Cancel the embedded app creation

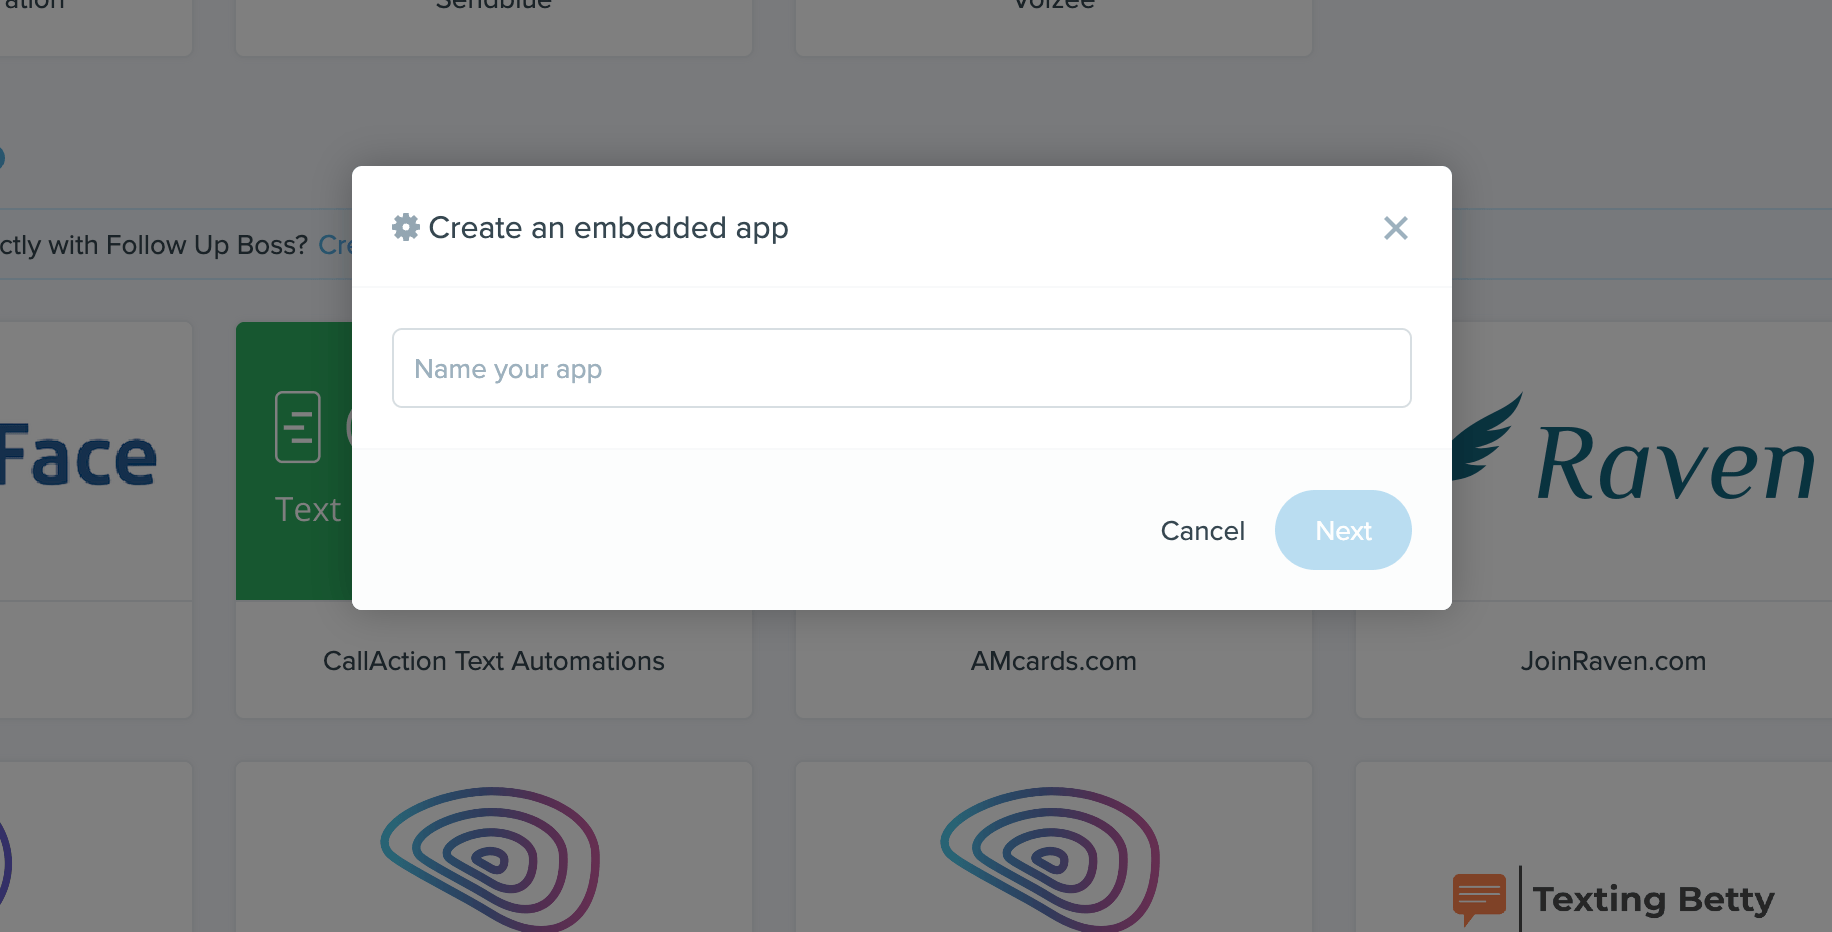point(1202,530)
